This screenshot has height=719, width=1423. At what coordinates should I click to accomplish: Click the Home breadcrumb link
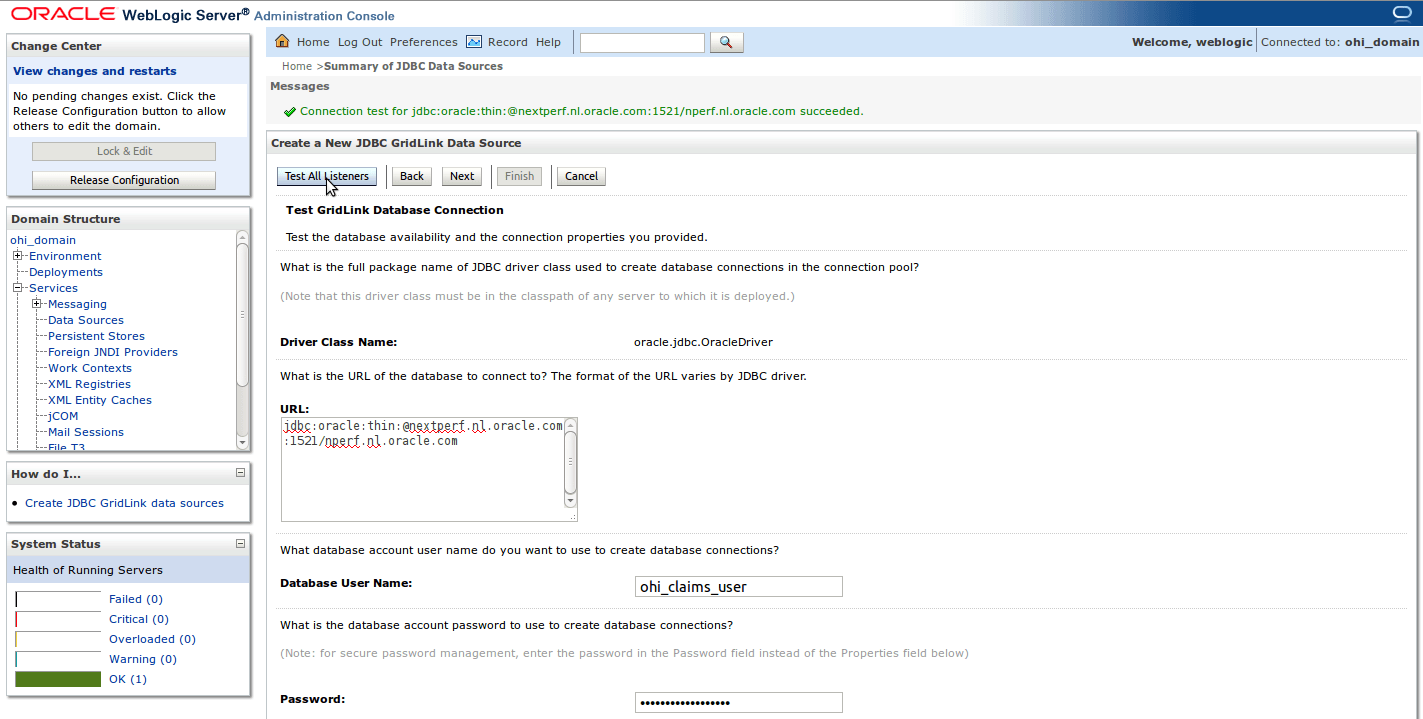pyautogui.click(x=297, y=66)
